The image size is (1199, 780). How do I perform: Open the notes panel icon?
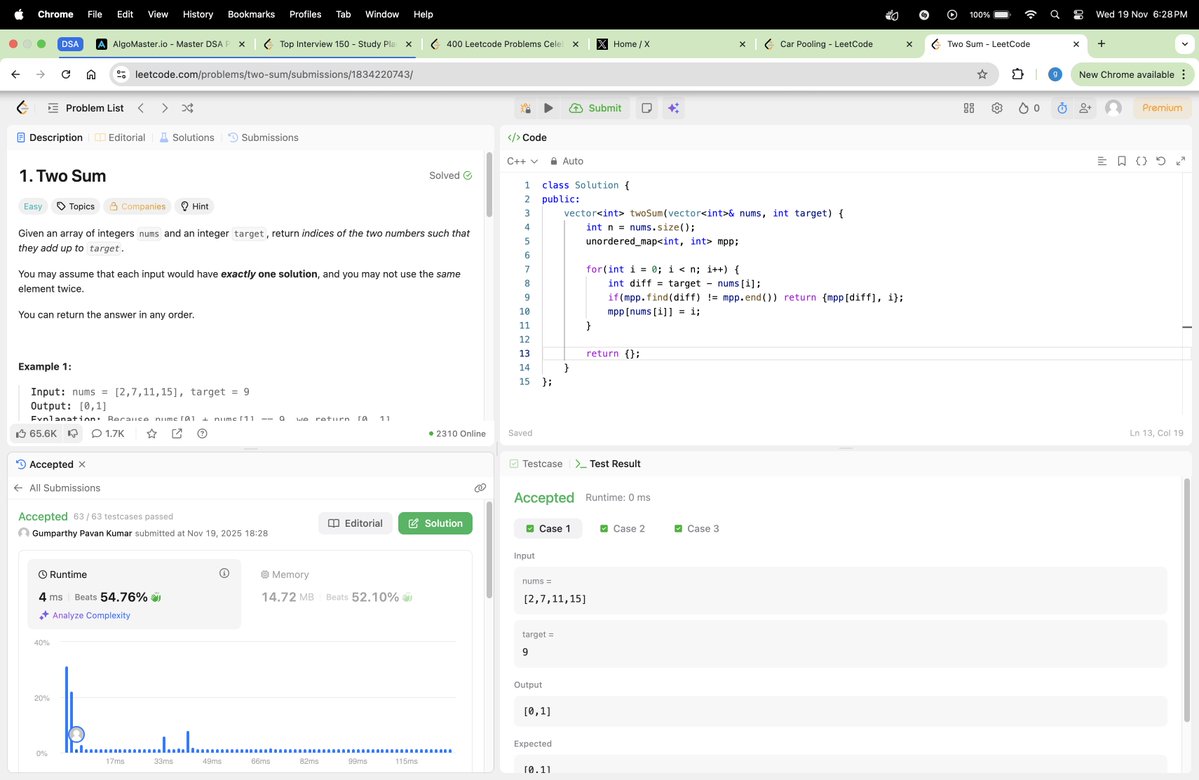(x=645, y=108)
